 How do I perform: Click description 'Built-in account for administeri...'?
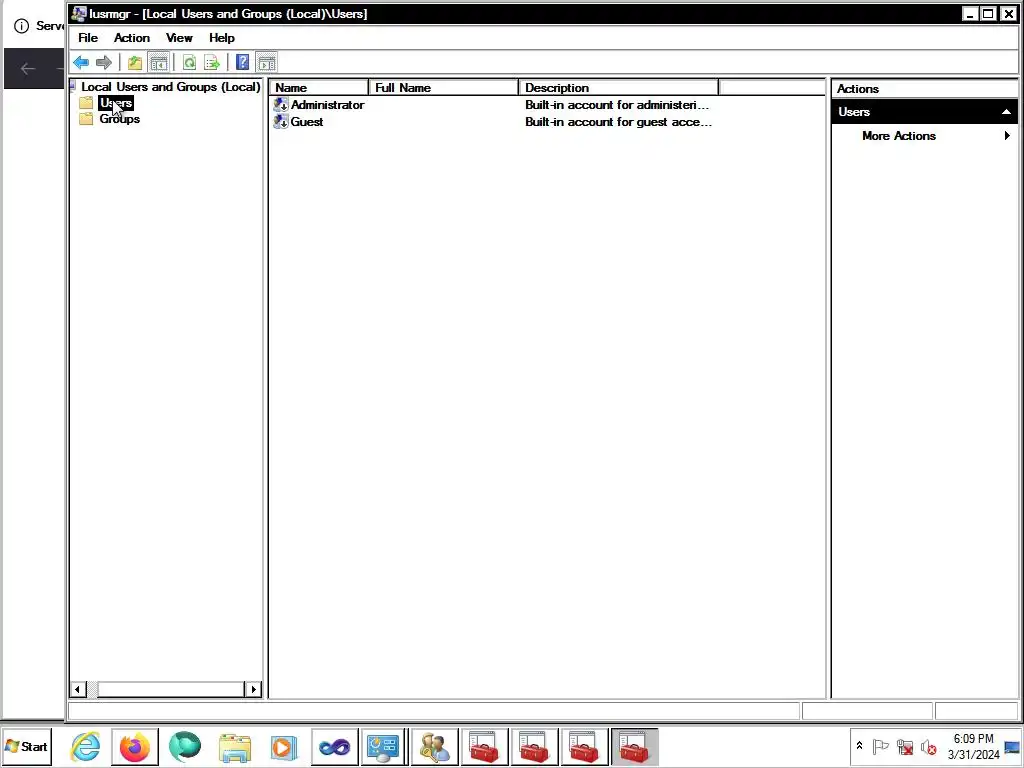(x=616, y=104)
